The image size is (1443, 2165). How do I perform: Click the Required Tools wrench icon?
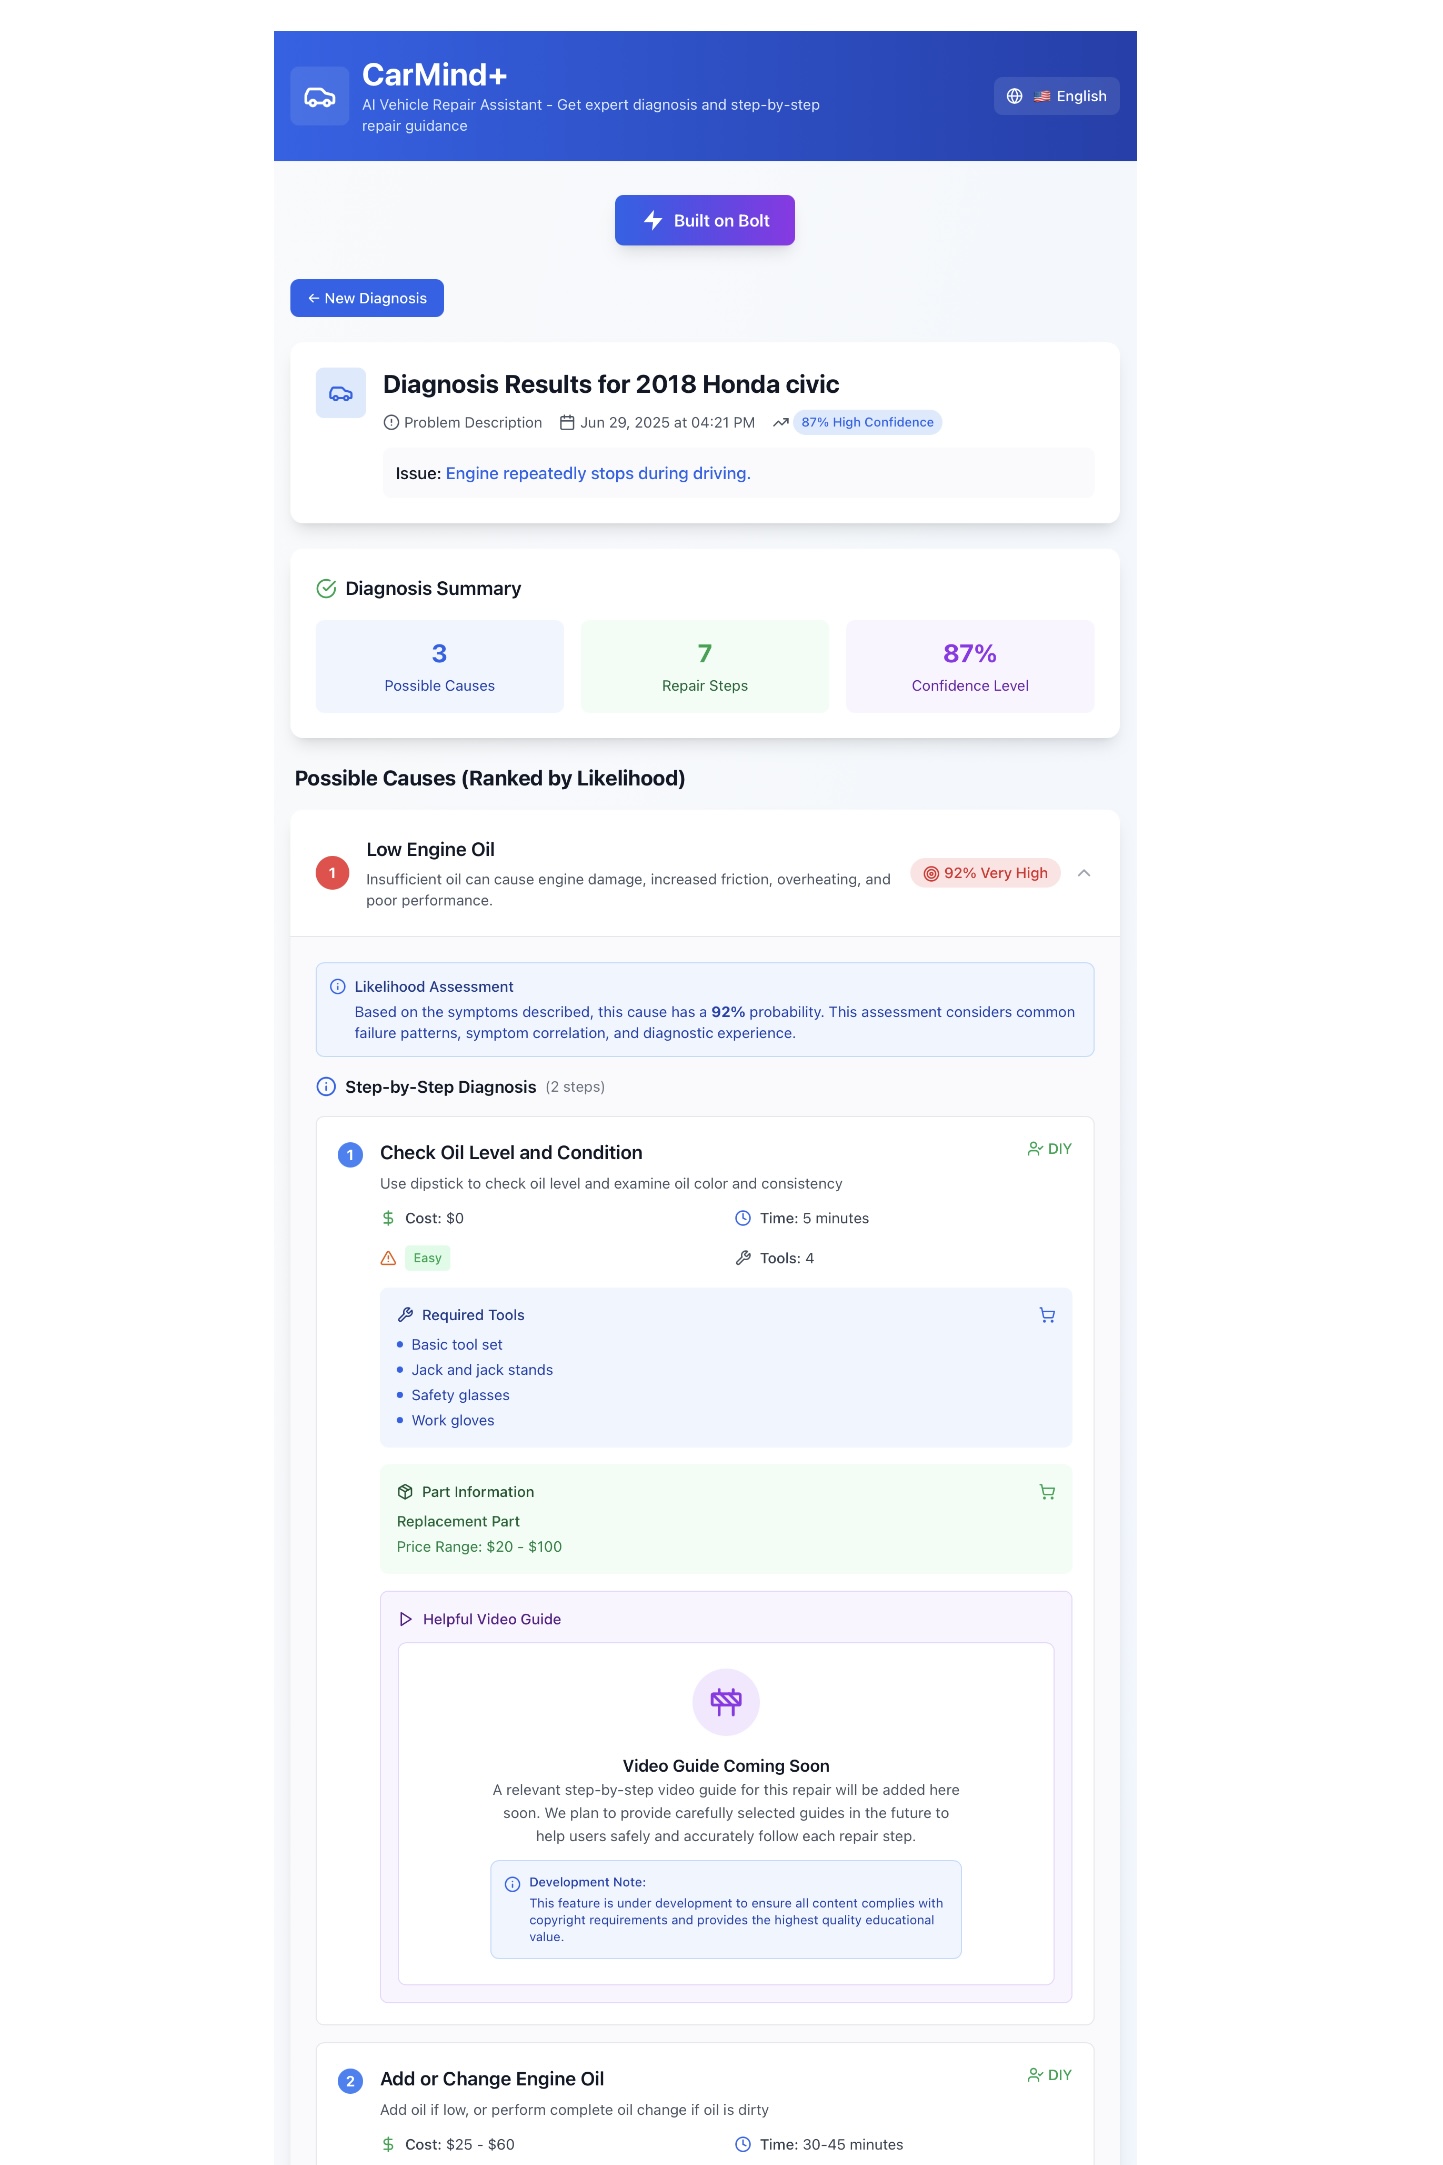(405, 1315)
